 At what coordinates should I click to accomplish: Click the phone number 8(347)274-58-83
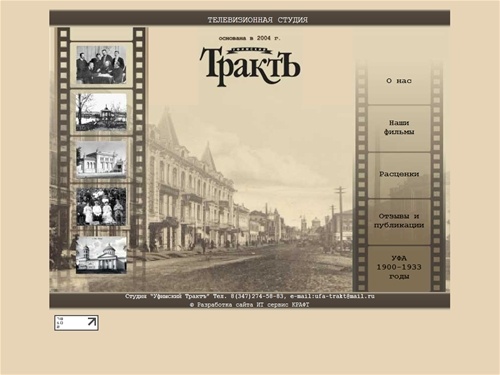click(x=257, y=296)
